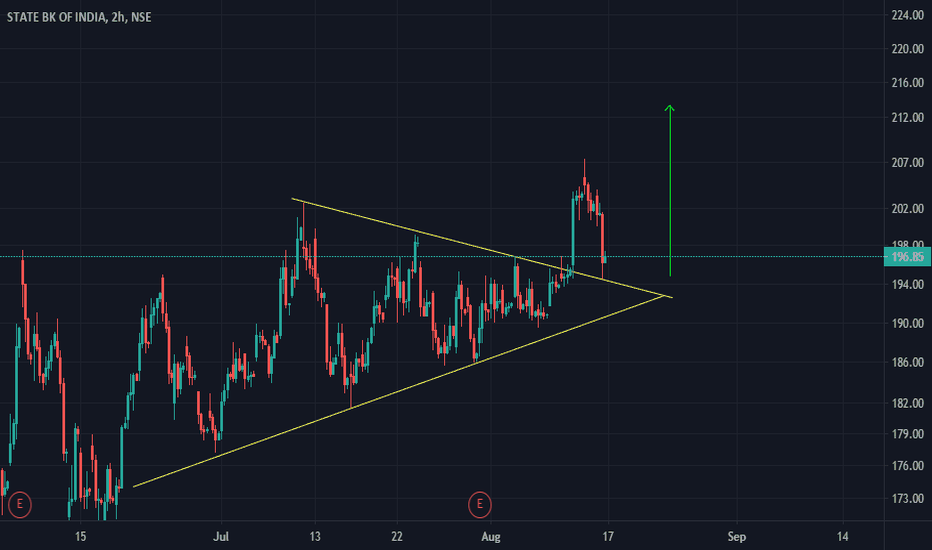The width and height of the screenshot is (932, 550).
Task: Click the 14 date label on time axis
Action: (842, 536)
